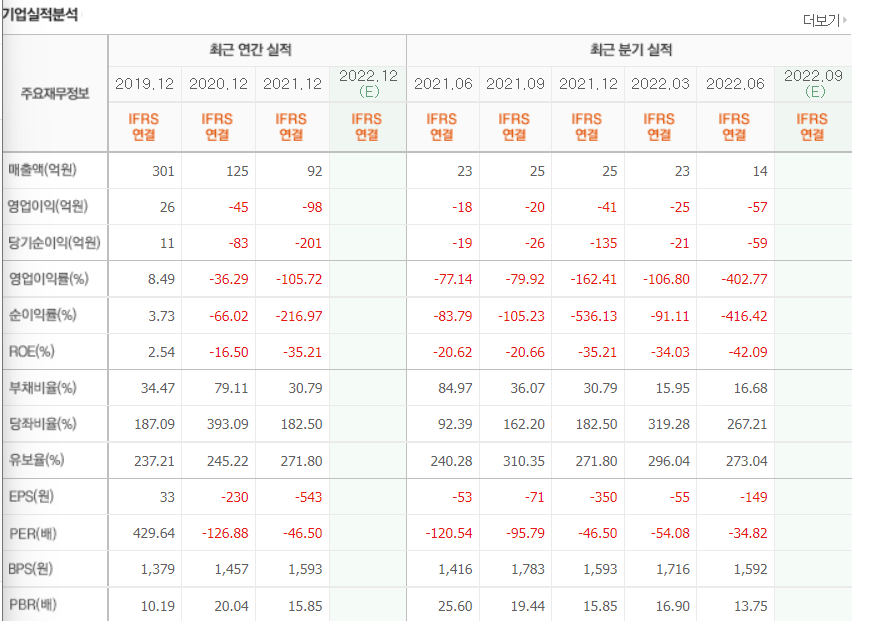
Task: Select the 301 revenue value for 2019.12
Action: 163,171
